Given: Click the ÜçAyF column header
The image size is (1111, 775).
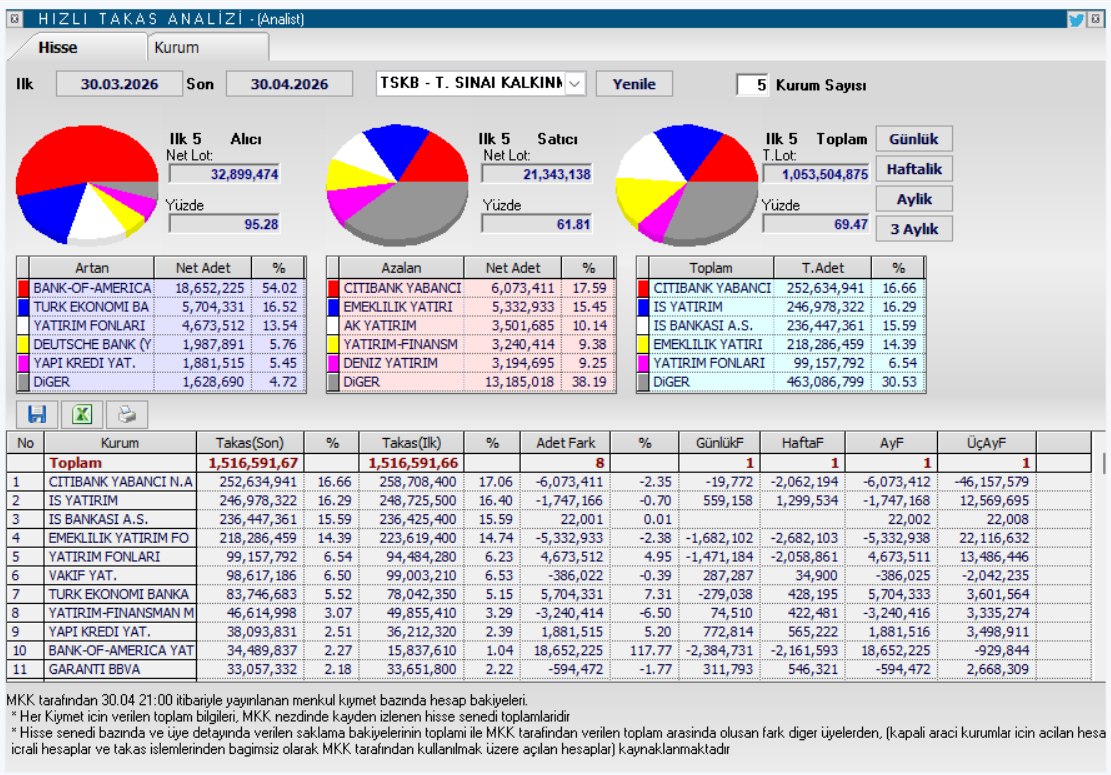Looking at the screenshot, I should [986, 443].
